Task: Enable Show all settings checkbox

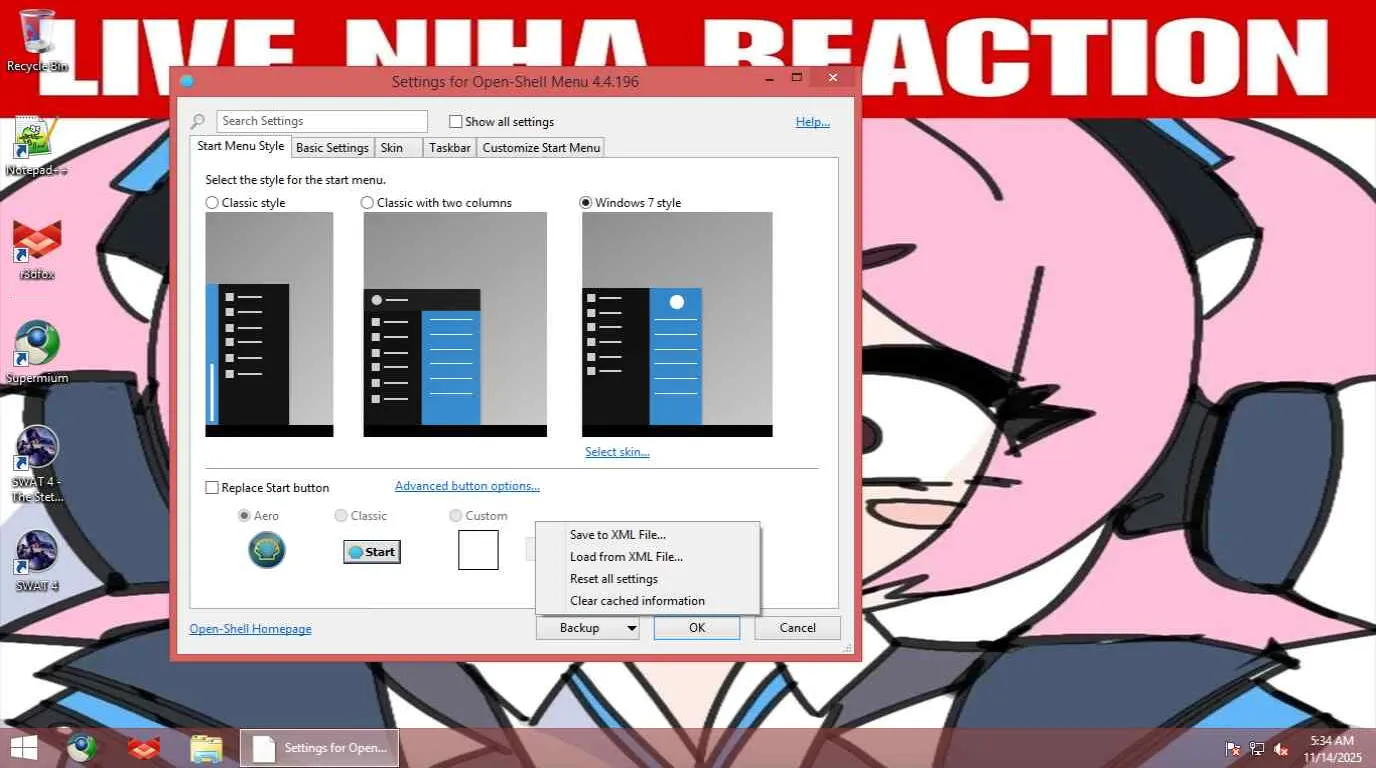Action: [455, 122]
